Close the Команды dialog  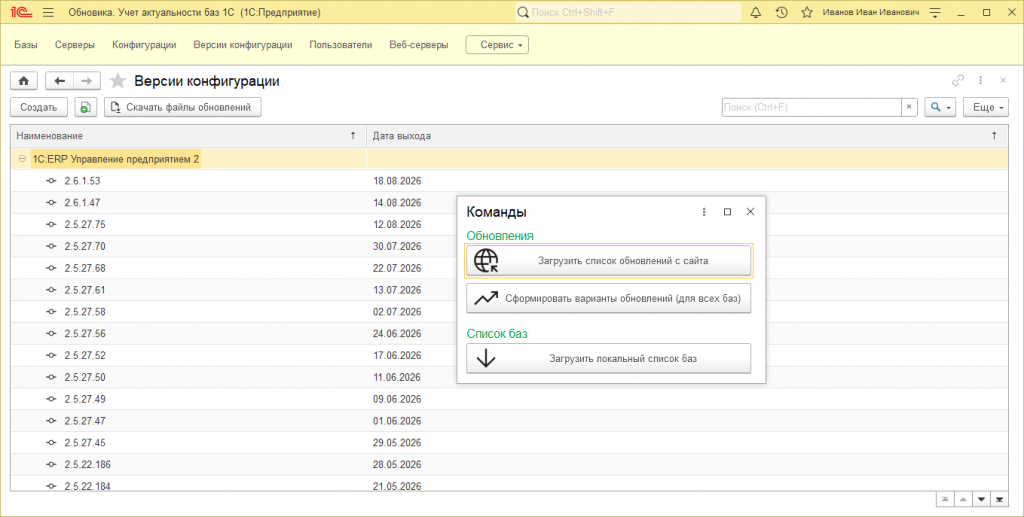[x=750, y=212]
